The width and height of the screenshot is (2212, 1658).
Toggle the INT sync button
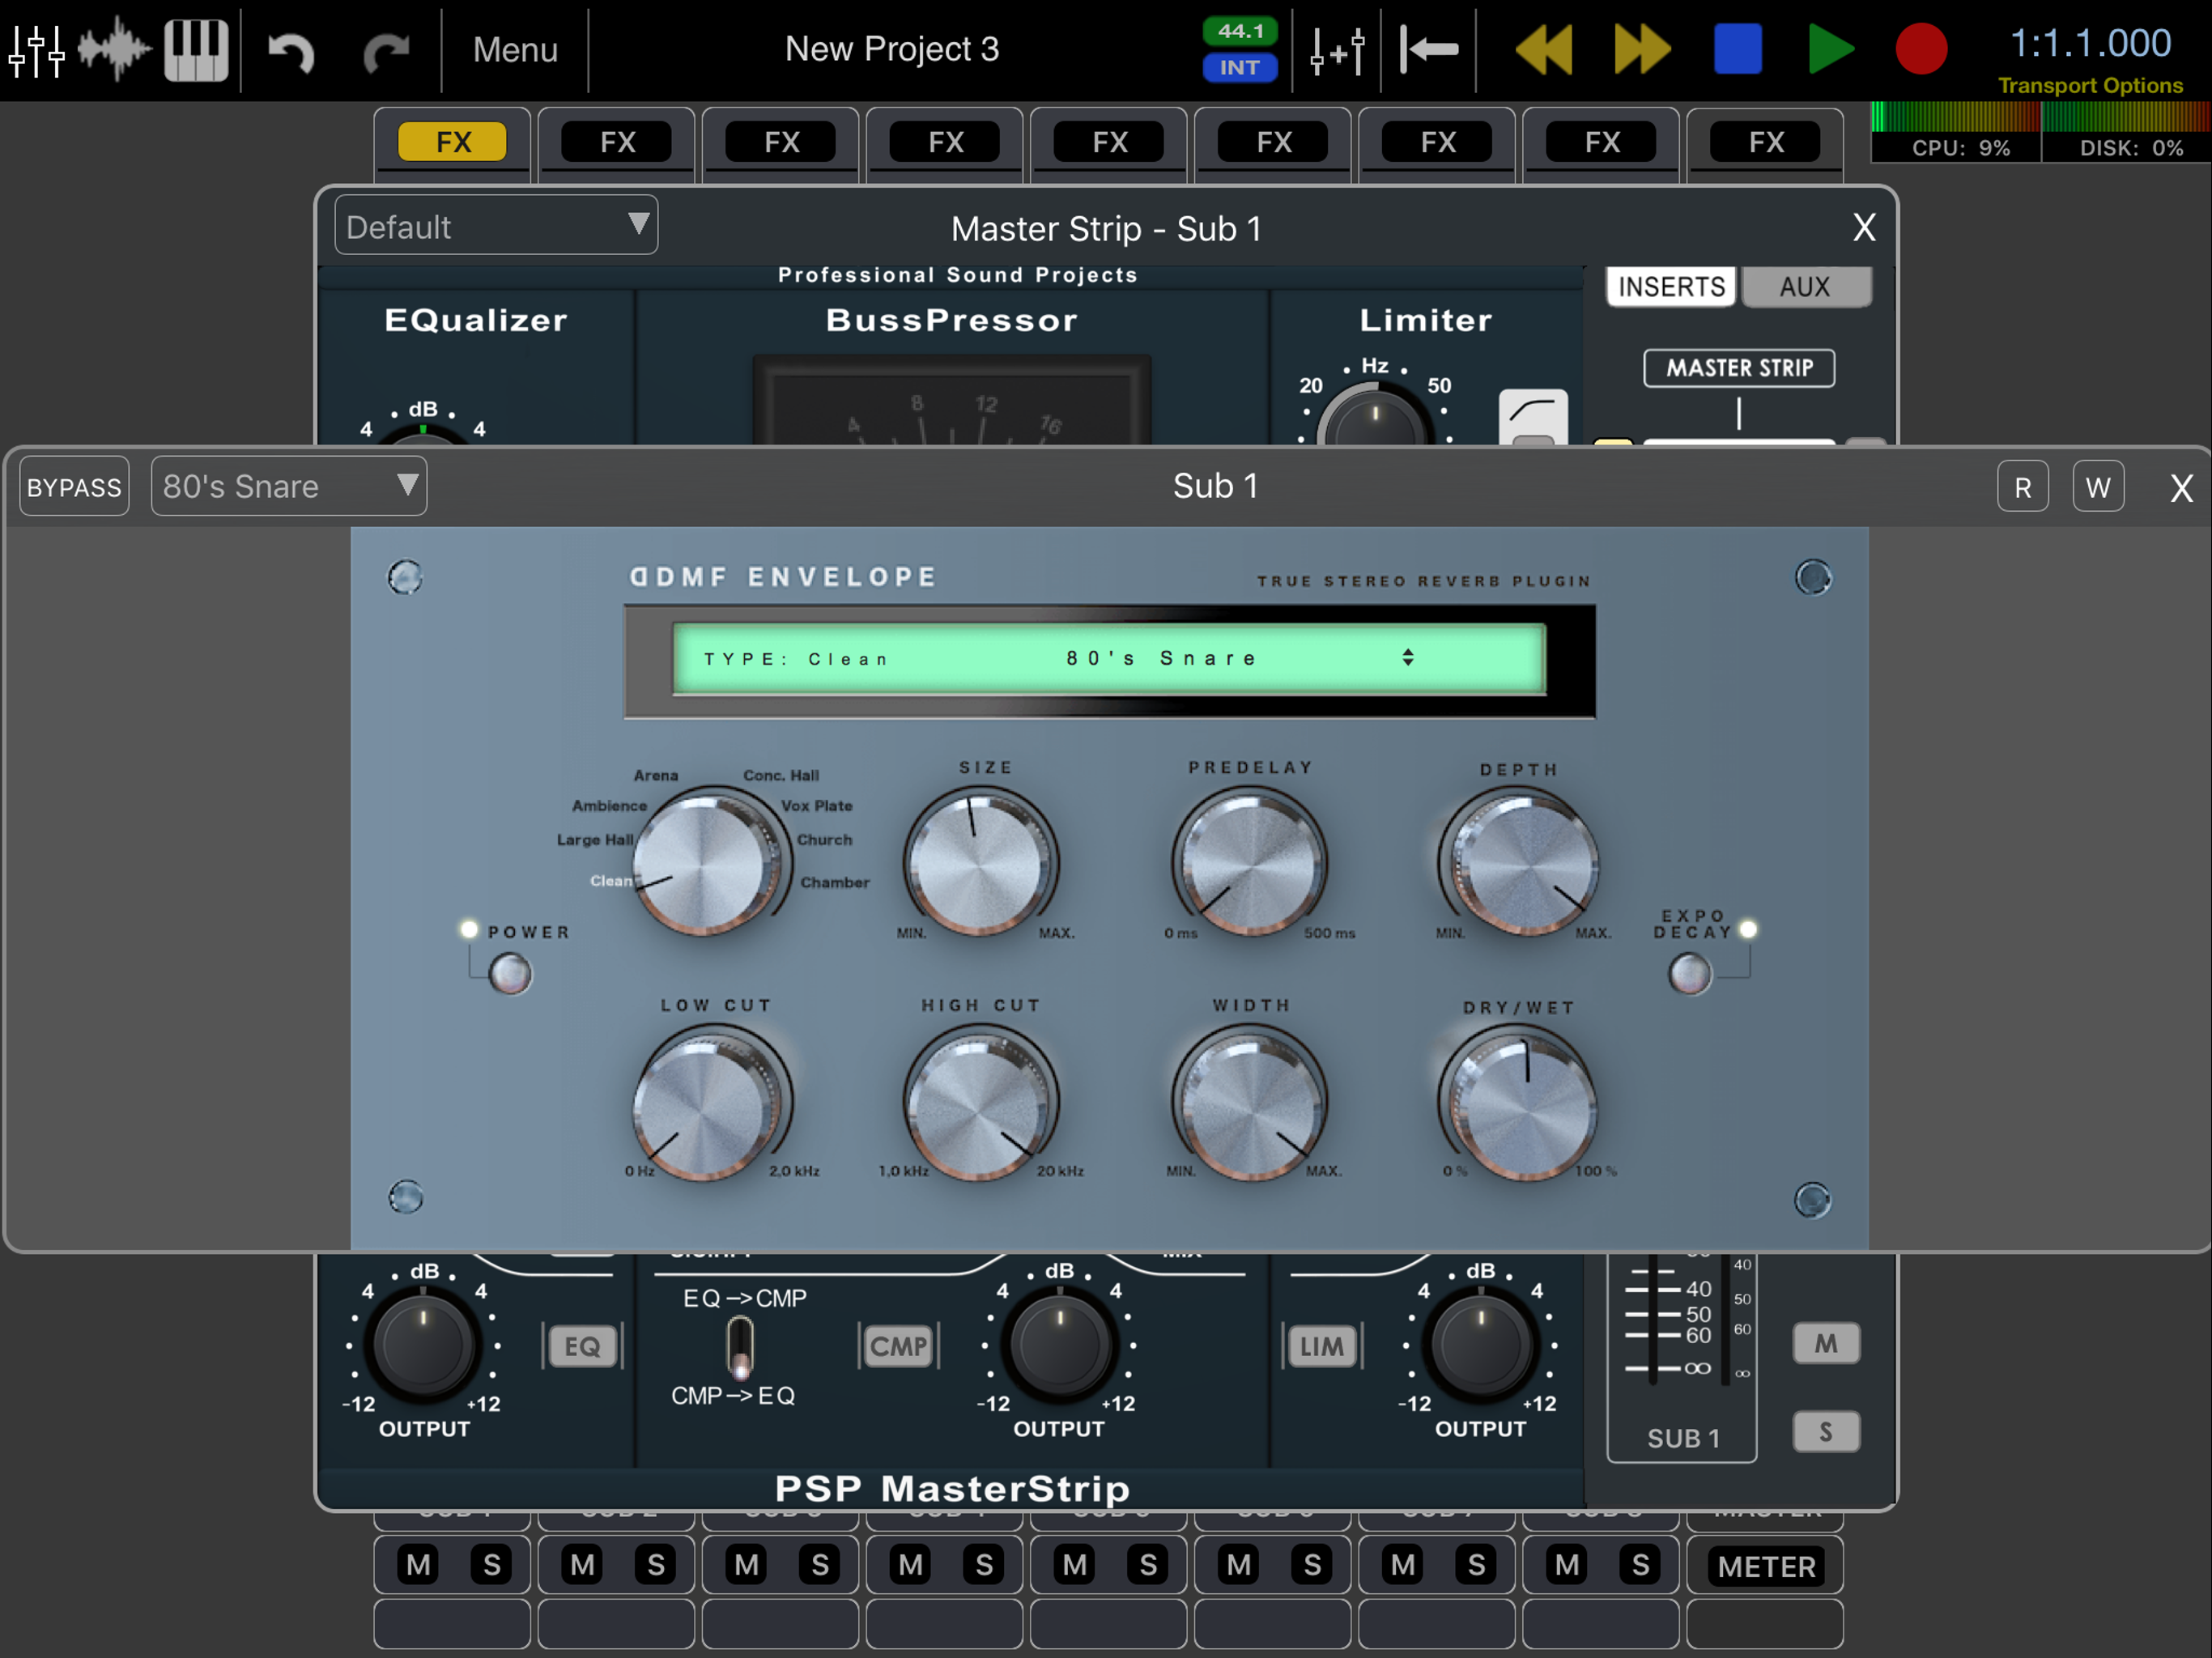click(x=1240, y=67)
